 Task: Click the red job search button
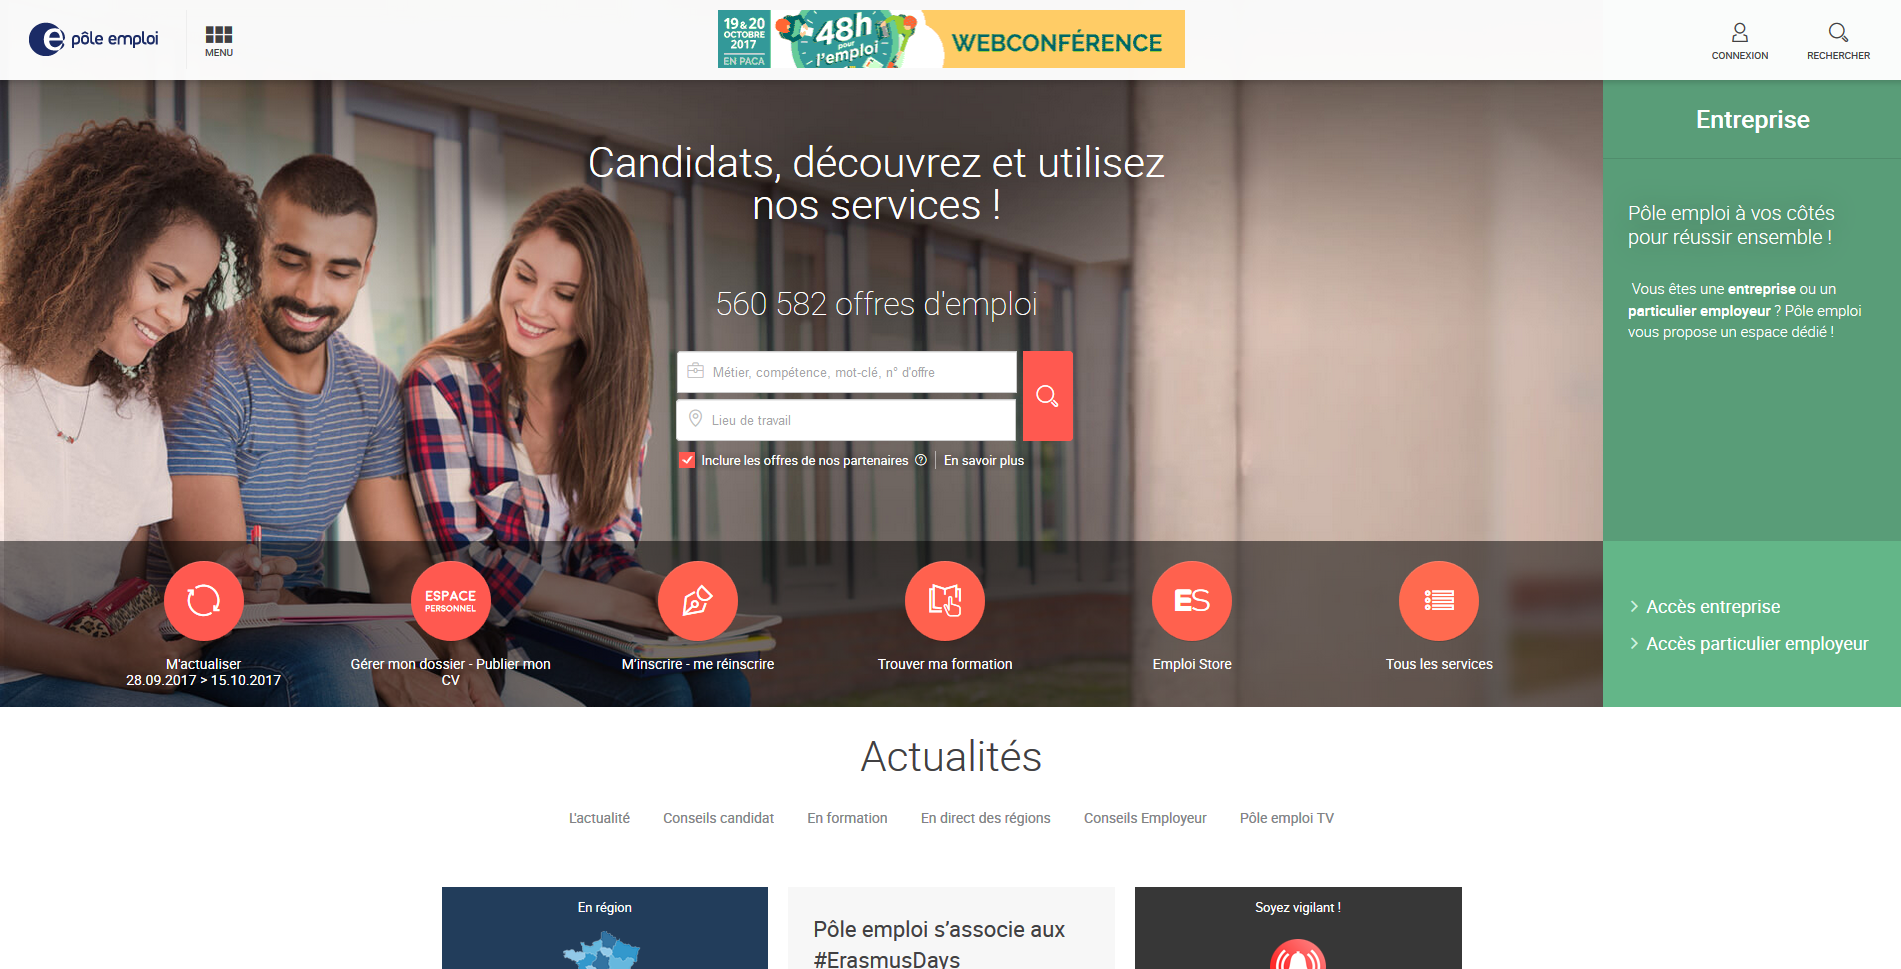pos(1047,396)
